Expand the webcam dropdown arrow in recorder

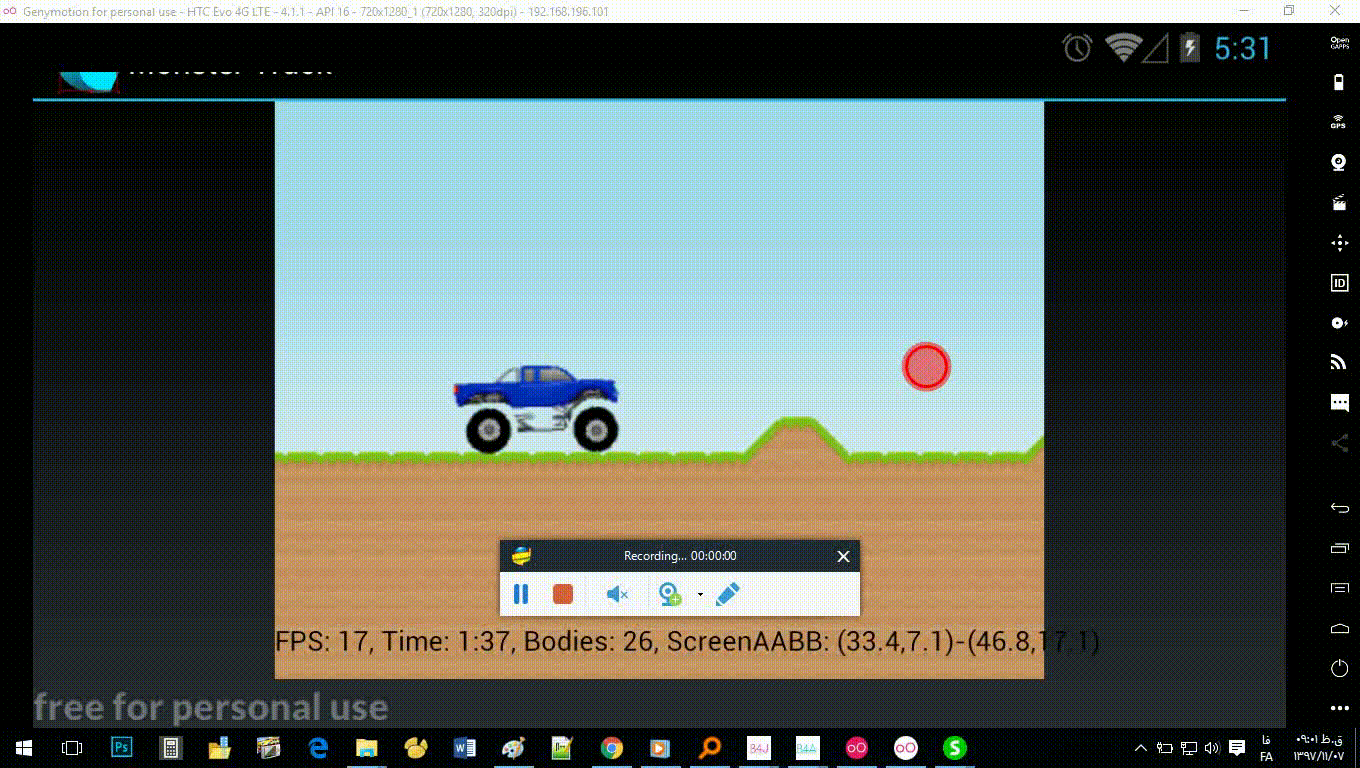tap(700, 595)
